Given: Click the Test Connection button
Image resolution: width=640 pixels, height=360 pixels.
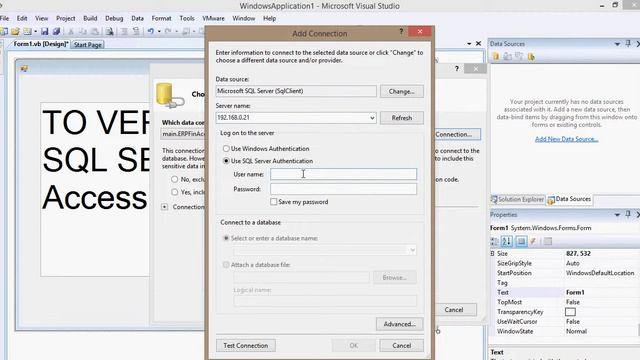Looking at the screenshot, I should tap(246, 345).
